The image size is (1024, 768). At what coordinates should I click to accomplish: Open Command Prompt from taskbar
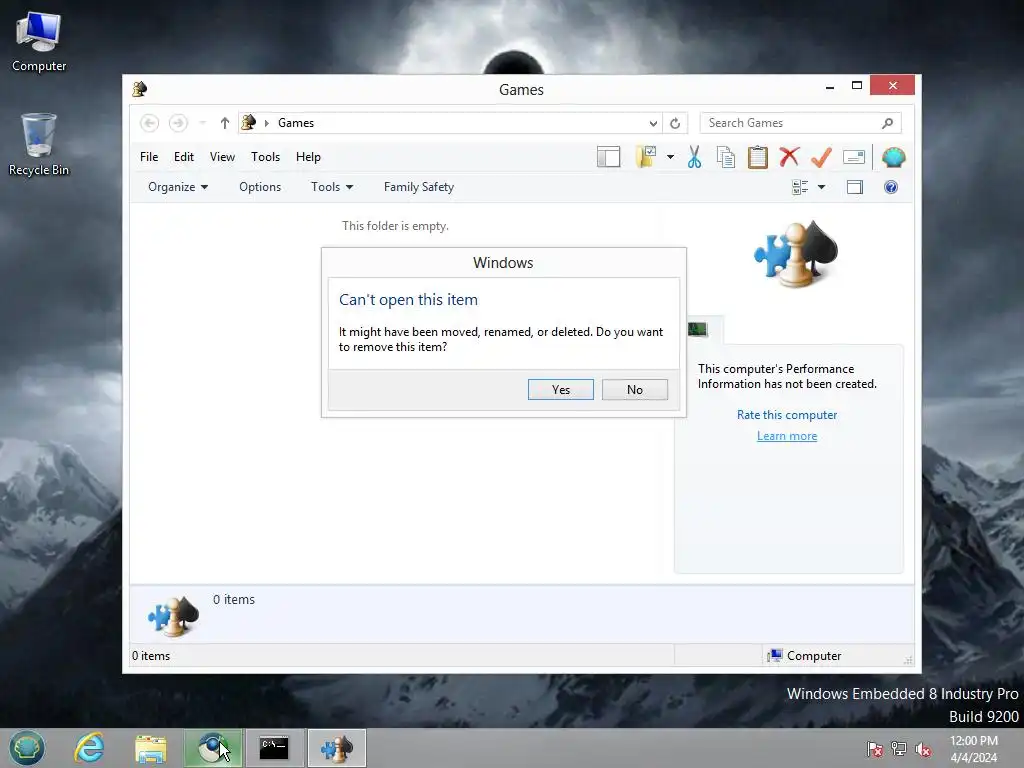274,748
